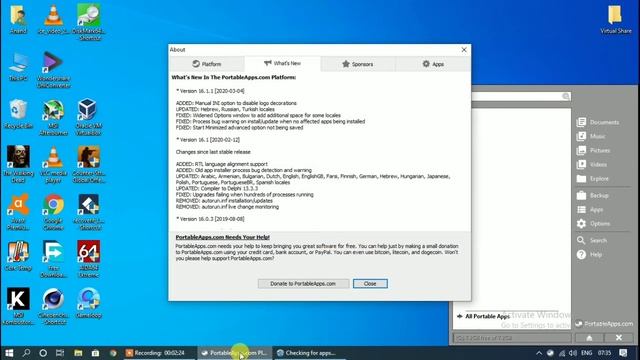Switch to the Platform tab
Image resolution: width=640 pixels, height=360 pixels.
207,64
